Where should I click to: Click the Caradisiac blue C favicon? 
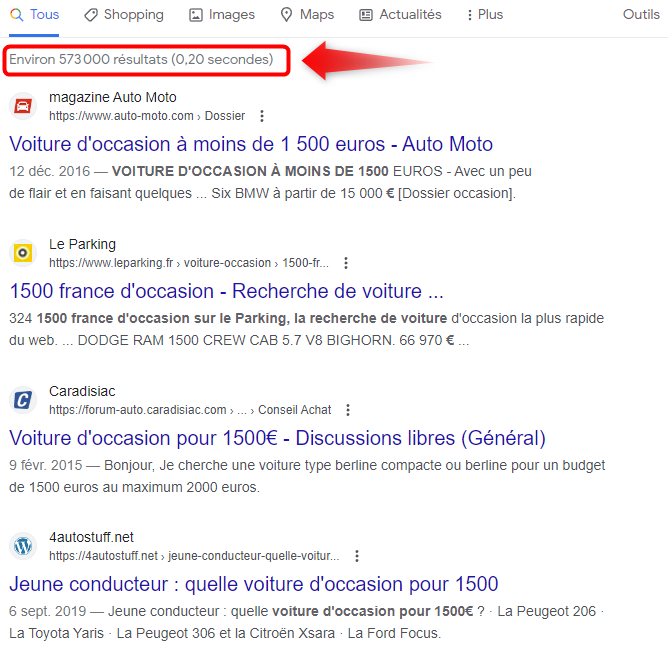tap(23, 400)
